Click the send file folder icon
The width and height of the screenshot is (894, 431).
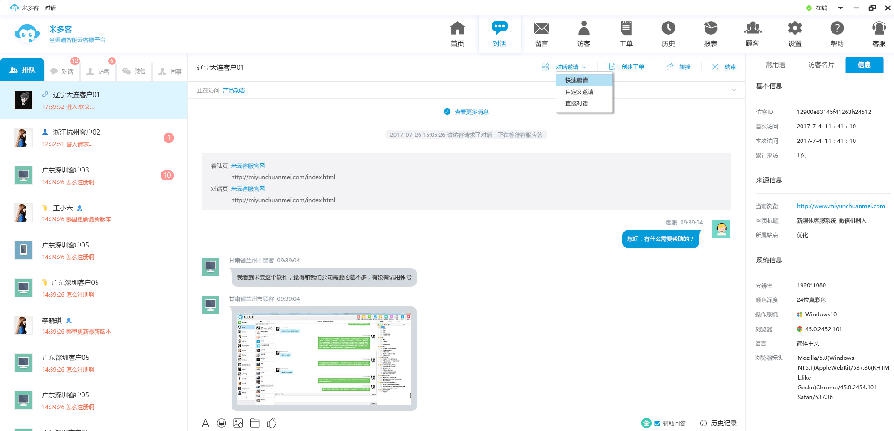[x=255, y=423]
